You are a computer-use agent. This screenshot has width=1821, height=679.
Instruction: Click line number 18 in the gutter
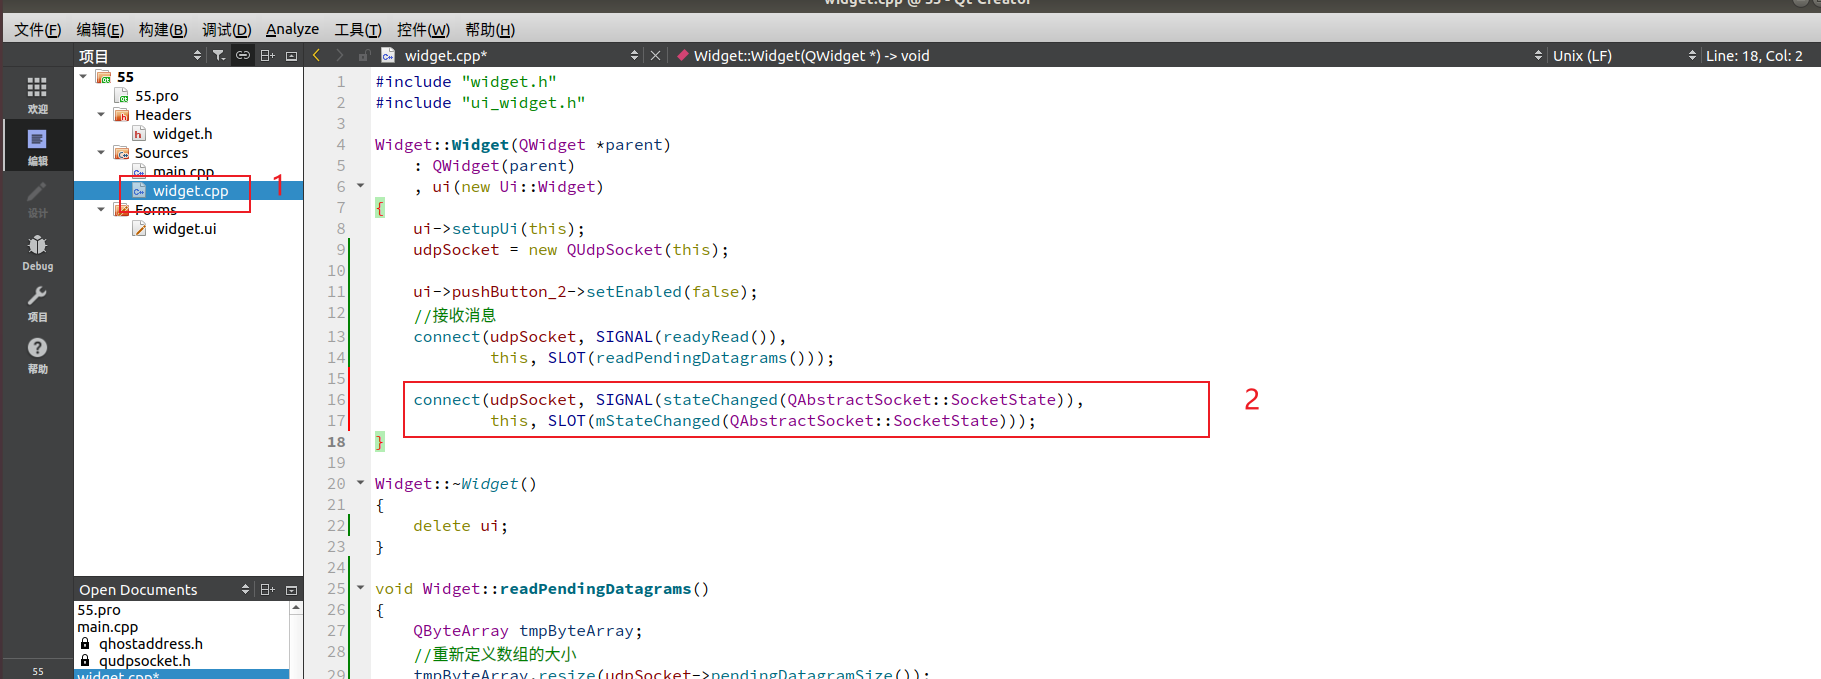coord(336,442)
